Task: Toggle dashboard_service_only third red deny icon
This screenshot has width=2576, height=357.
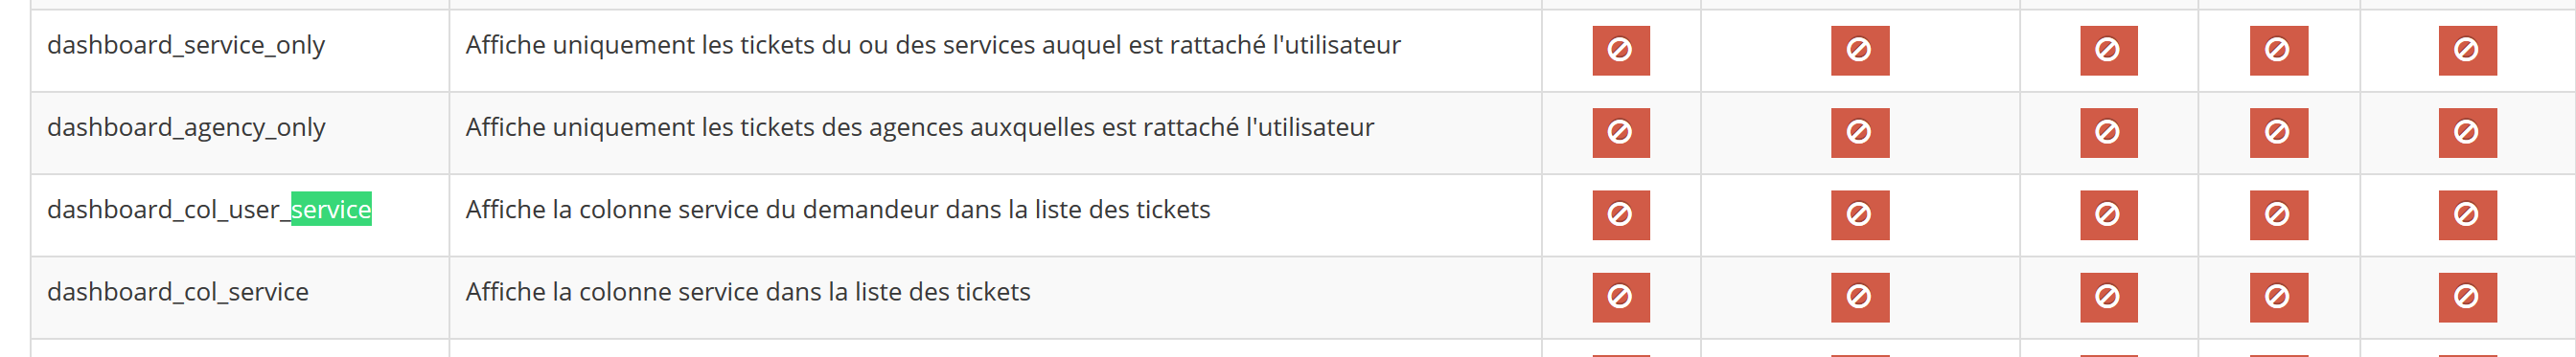Action: click(x=2108, y=50)
